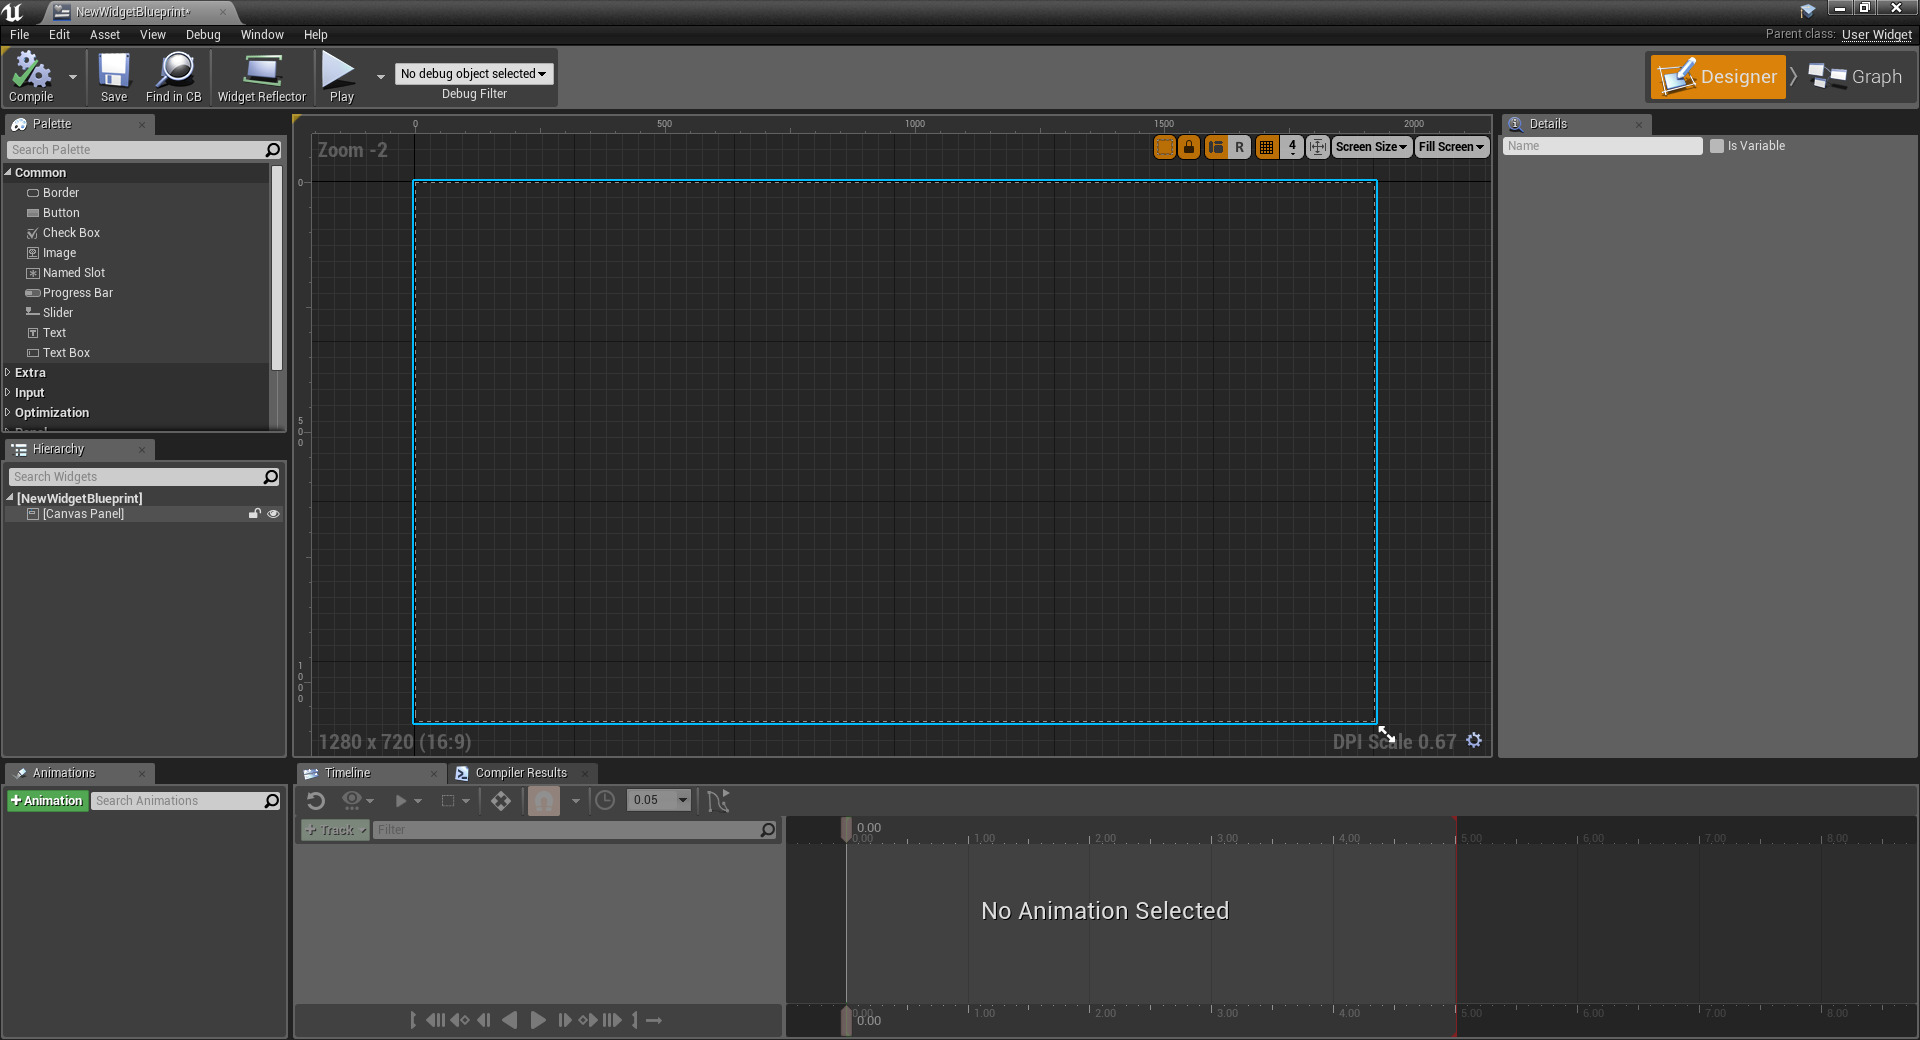This screenshot has width=1920, height=1040.
Task: Add a keyframe with the diamond icon
Action: [x=500, y=800]
